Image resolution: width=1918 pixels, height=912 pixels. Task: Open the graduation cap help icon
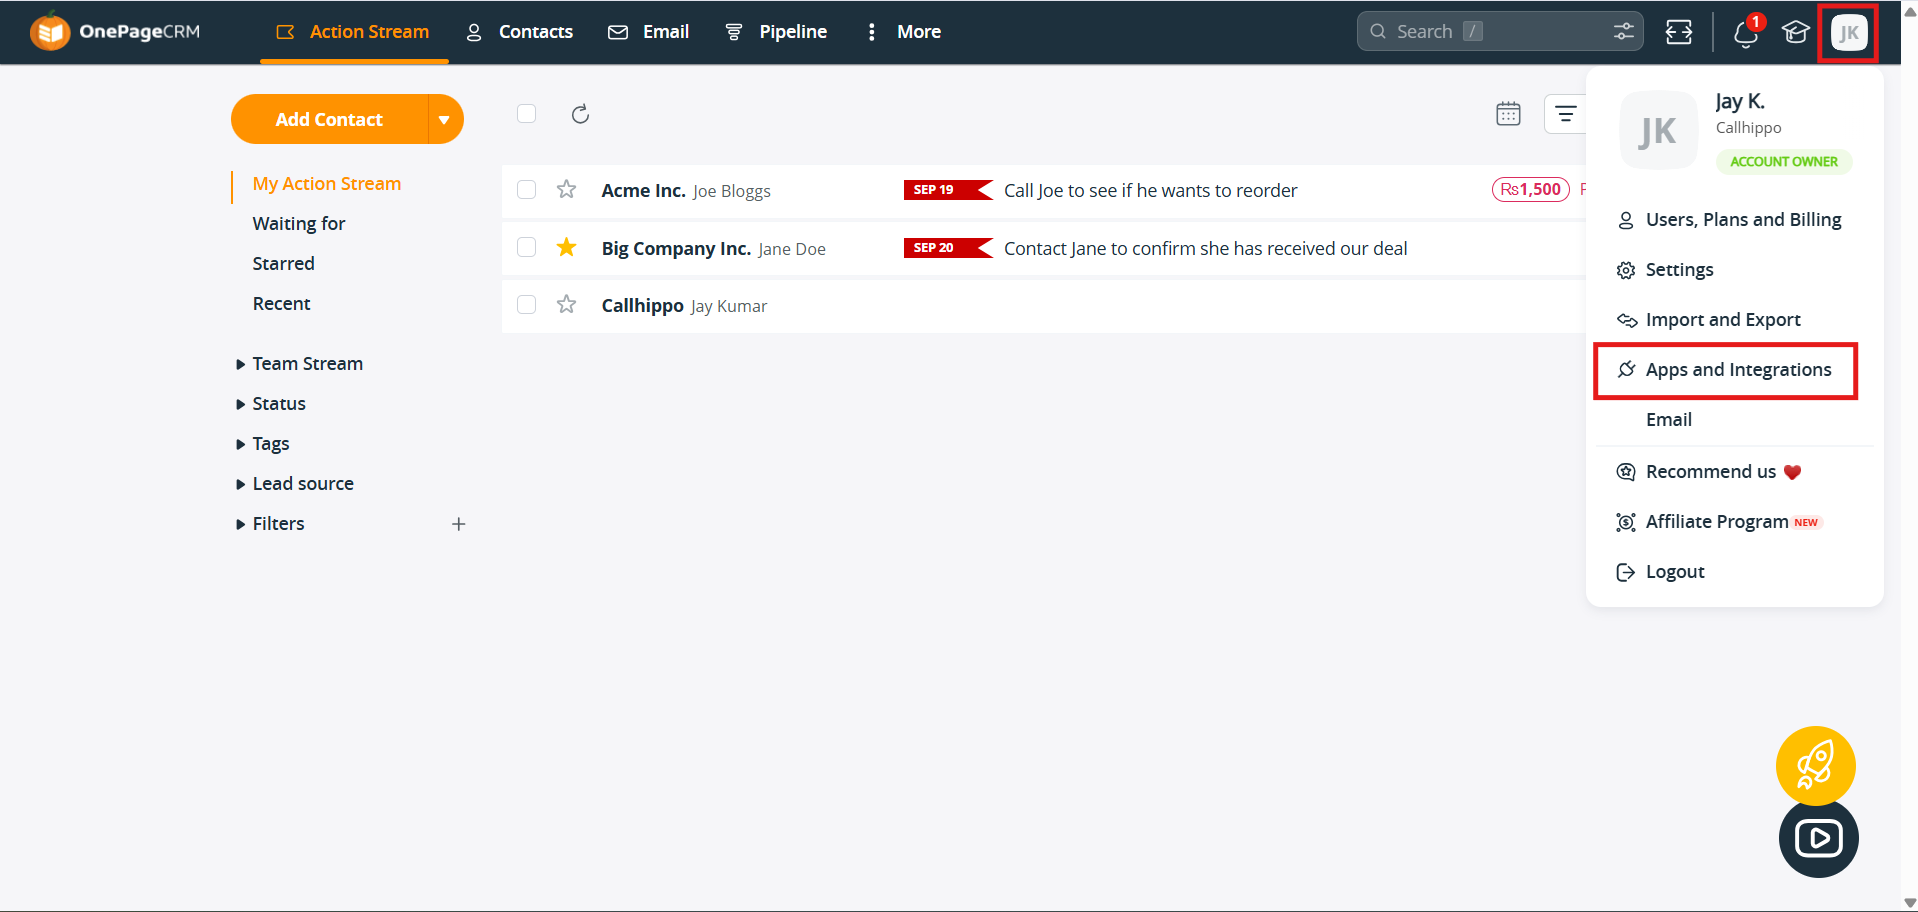coord(1795,32)
